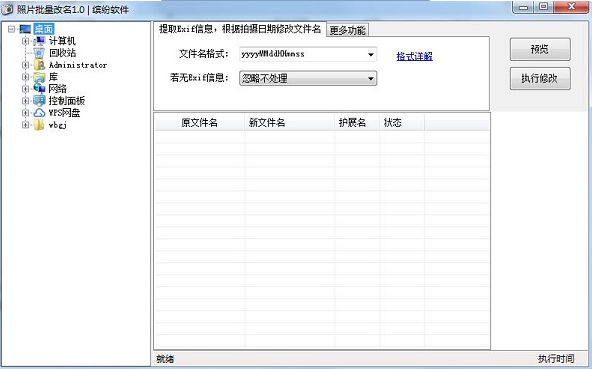Click the Recycle Bin (回收站) icon

tap(39, 53)
